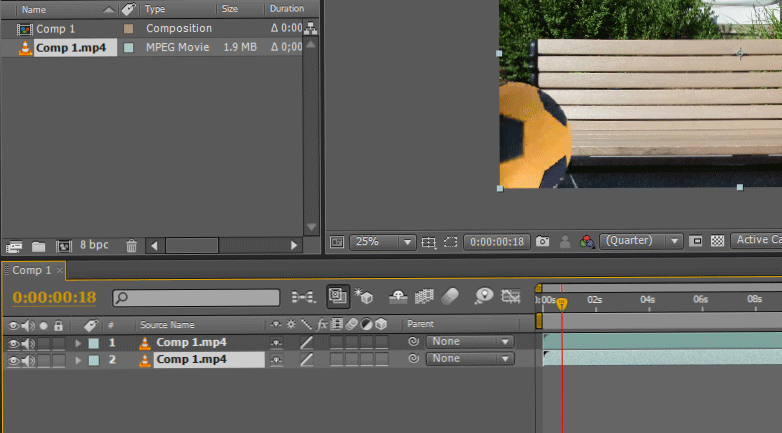Toggle solo switch for layer 1

pos(44,343)
